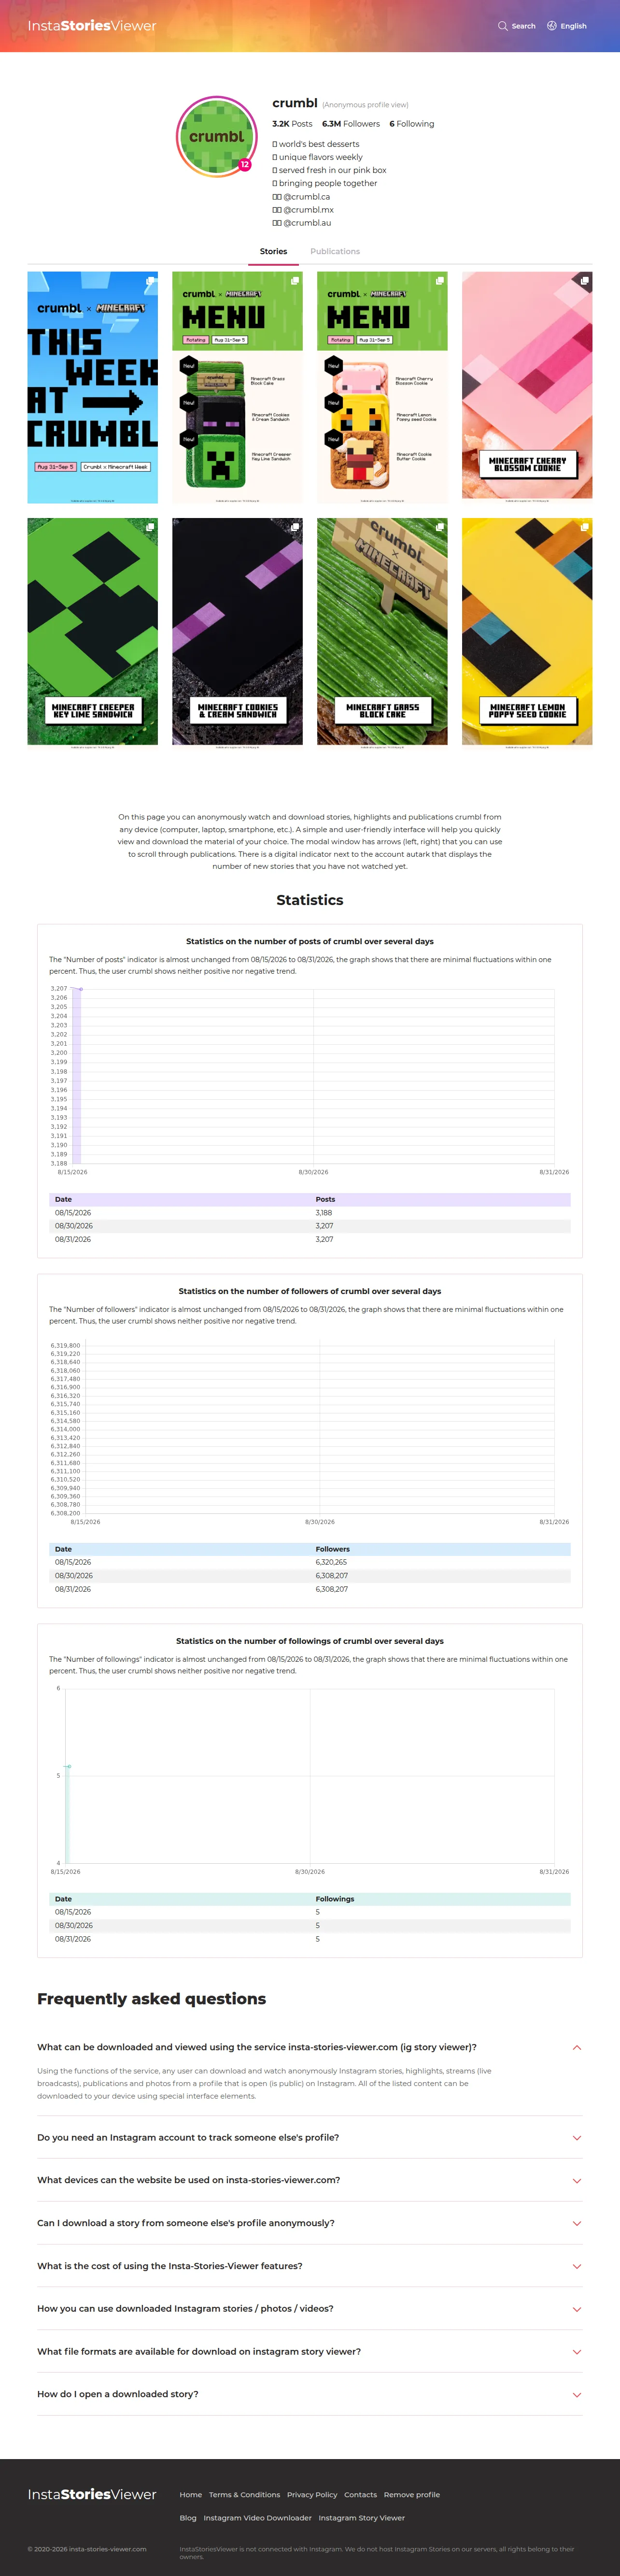Click multi-image icon on This Week story

coord(150,281)
